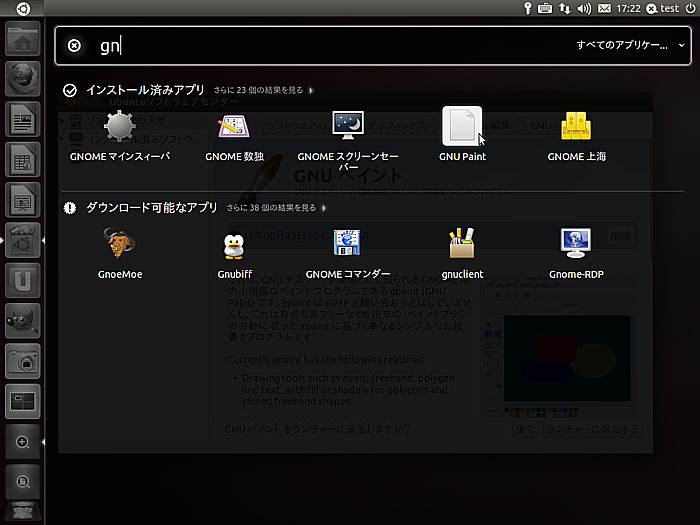Image resolution: width=700 pixels, height=525 pixels.
Task: Open LibreOffice Calc from launcher
Action: [x=23, y=159]
